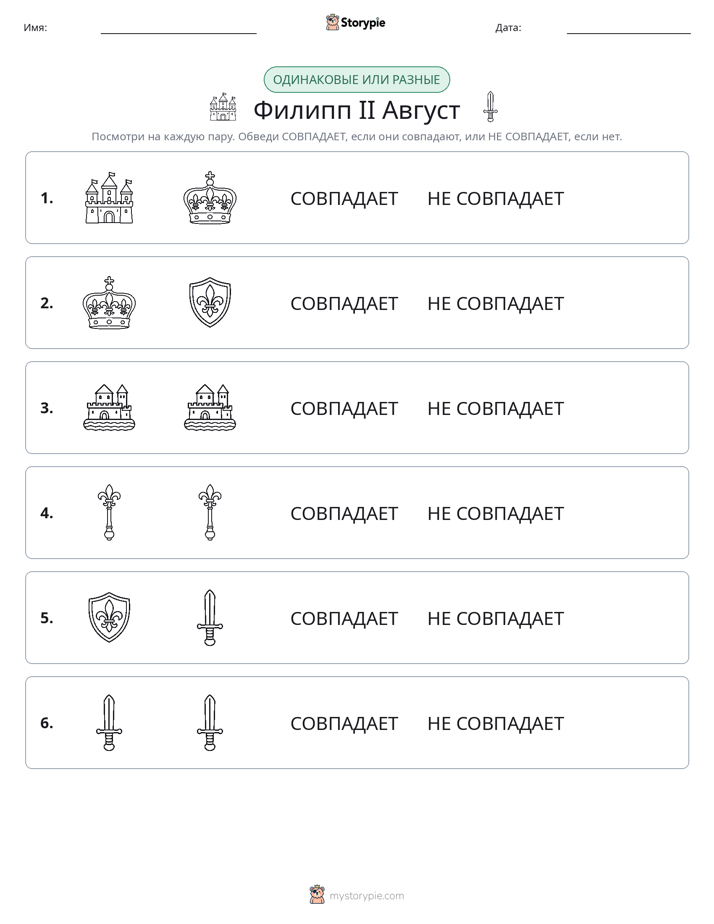
Task: Select СОВПАДАЕТ for row 3
Action: [344, 408]
